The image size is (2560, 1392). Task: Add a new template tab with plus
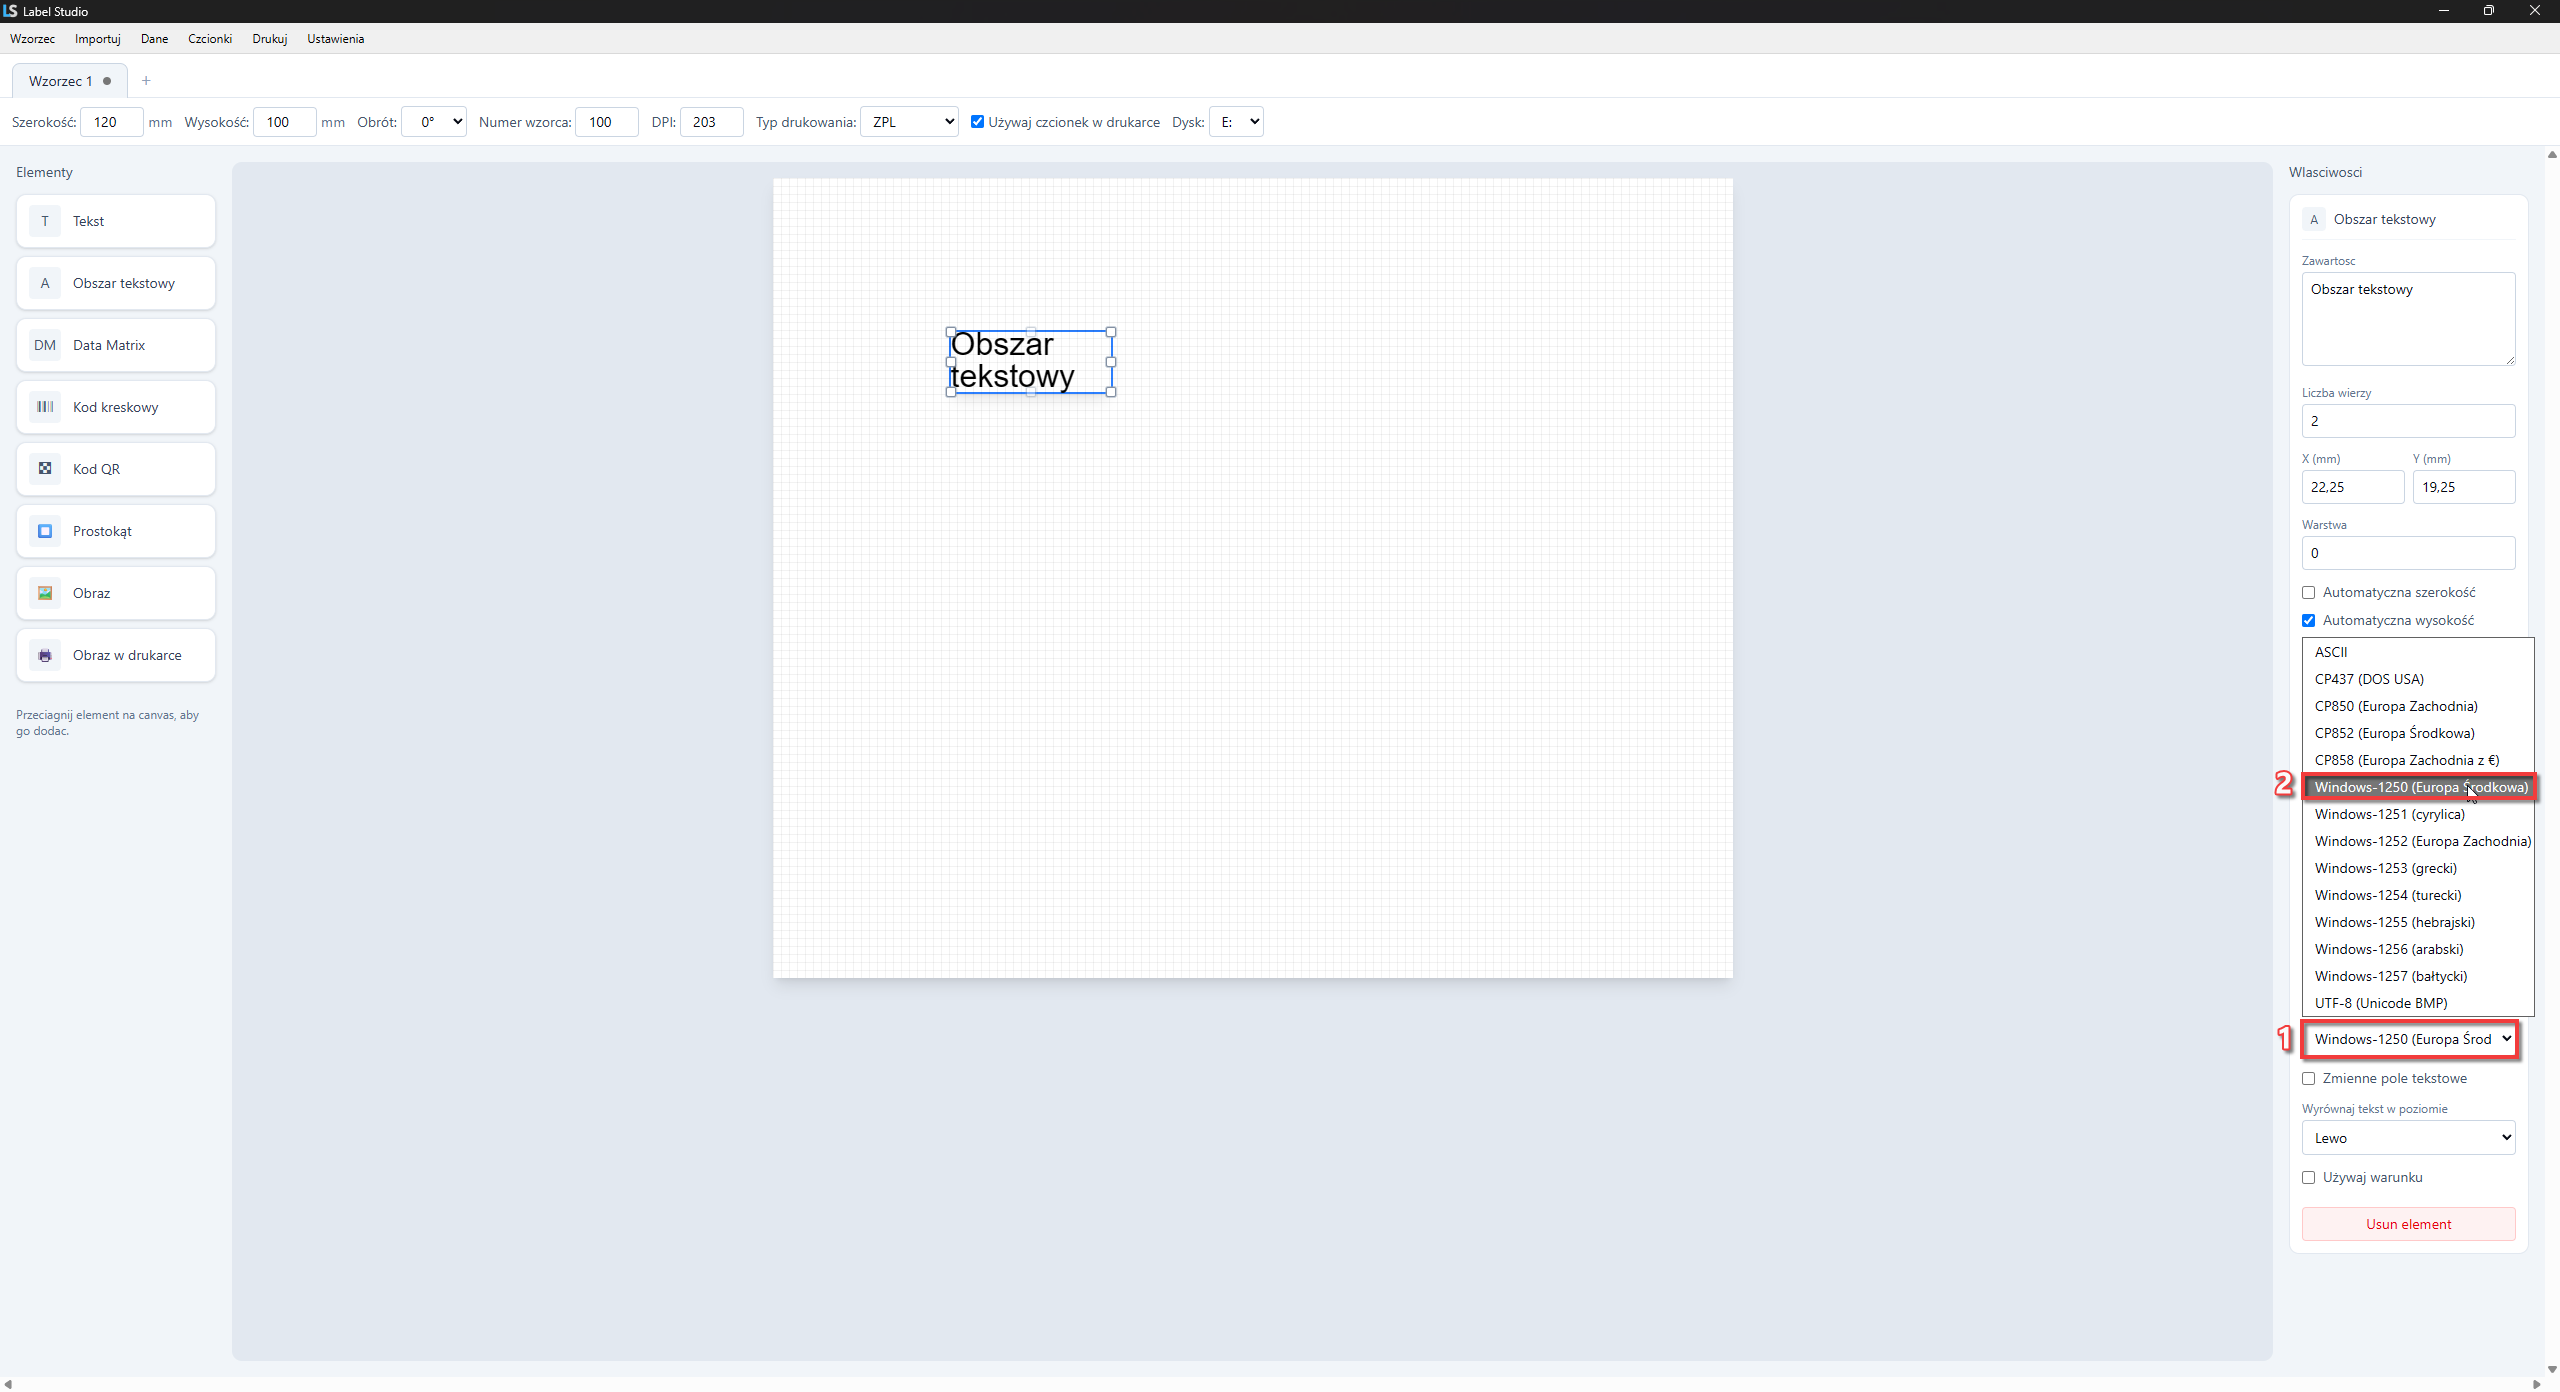pos(146,81)
